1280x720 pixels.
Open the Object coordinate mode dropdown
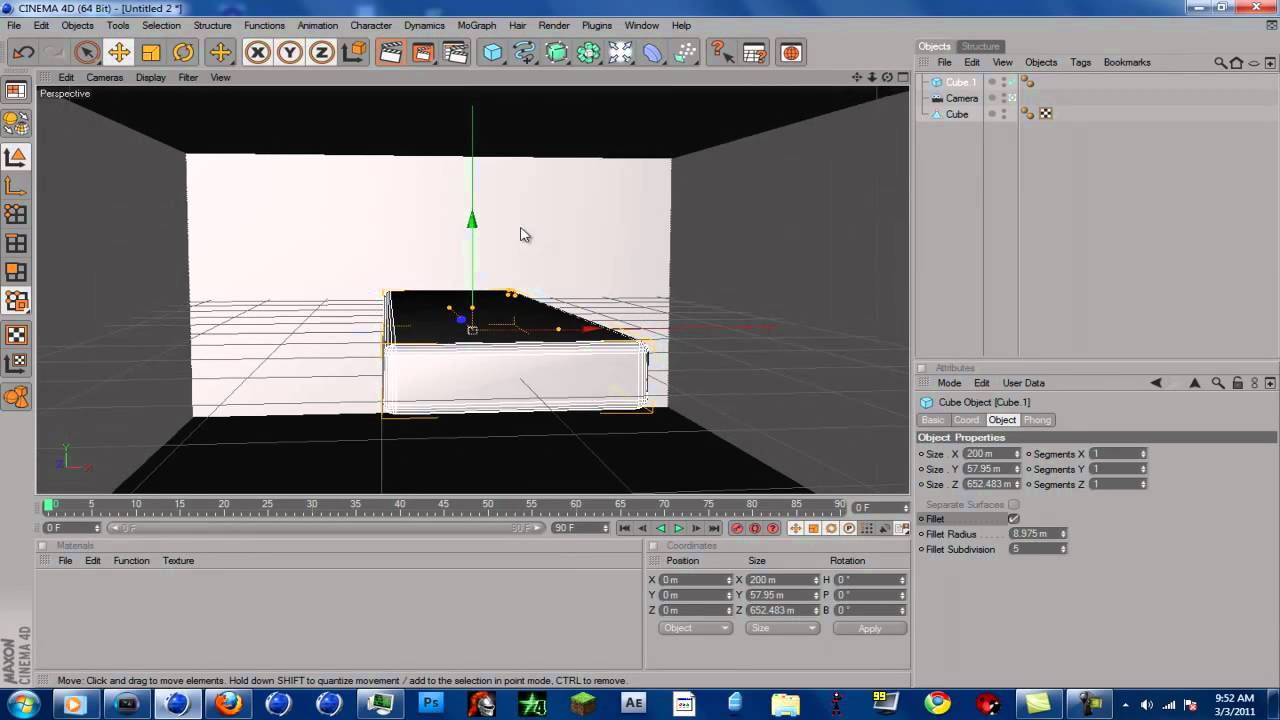point(695,628)
